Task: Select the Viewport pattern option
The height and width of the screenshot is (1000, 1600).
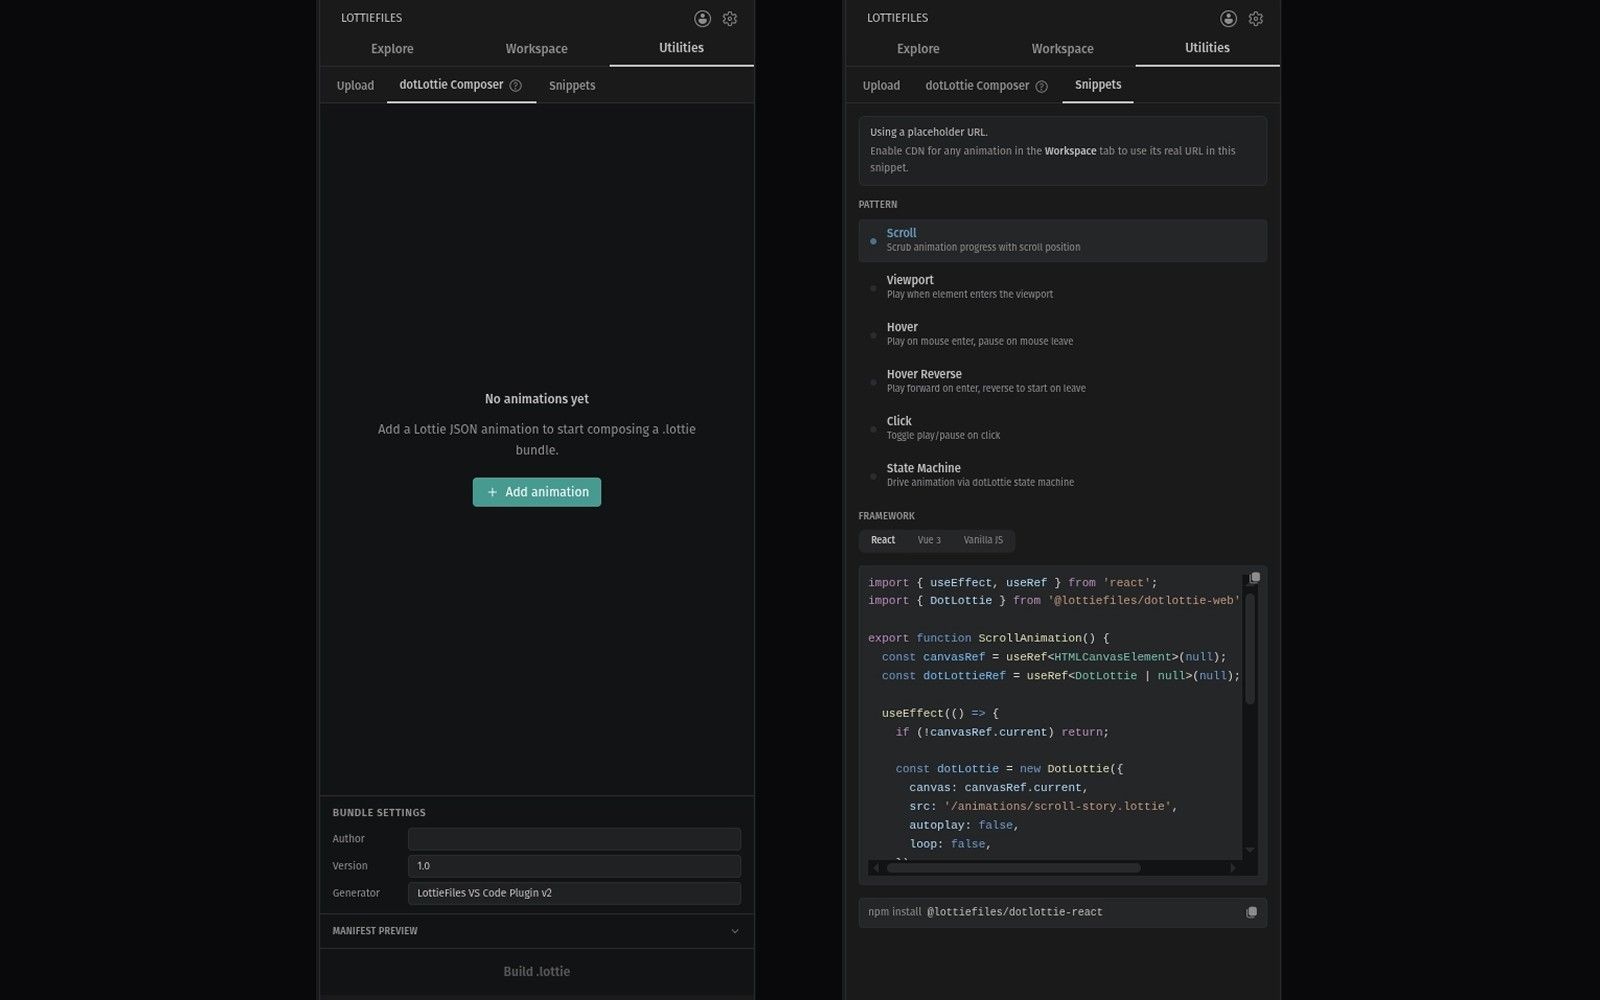Action: [x=1062, y=287]
